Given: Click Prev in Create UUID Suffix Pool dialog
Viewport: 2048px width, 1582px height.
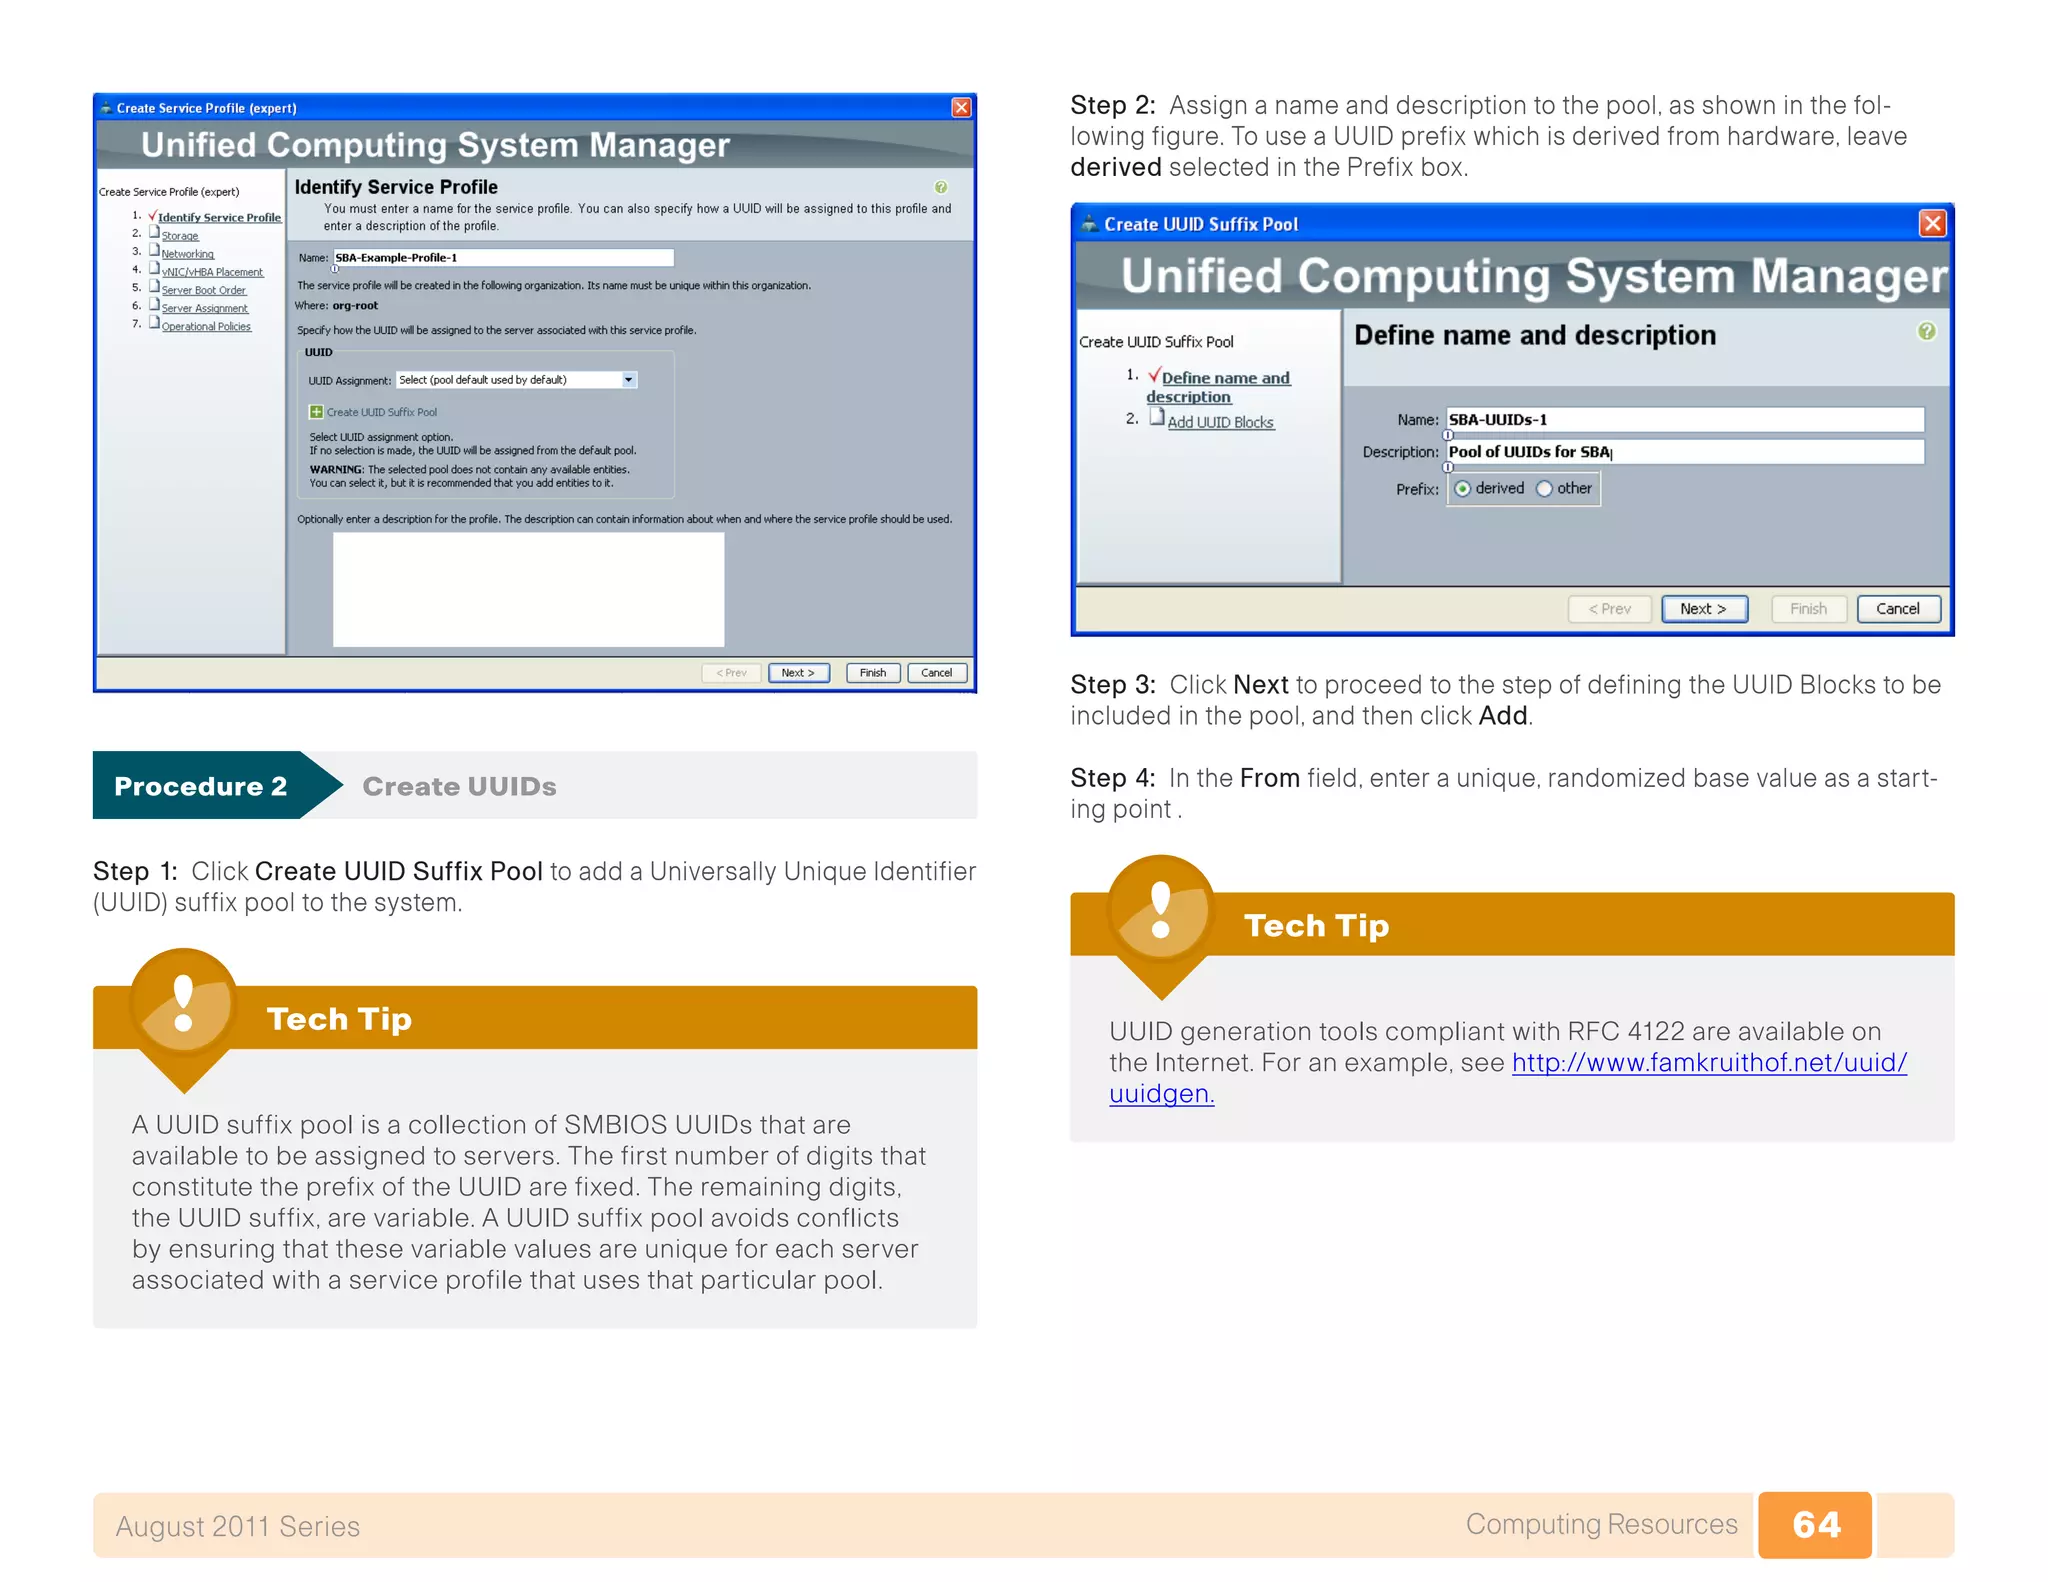Looking at the screenshot, I should [x=1609, y=609].
